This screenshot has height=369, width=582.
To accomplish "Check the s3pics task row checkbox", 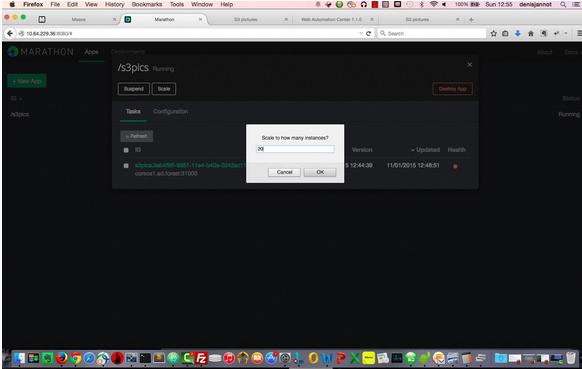I will (x=126, y=166).
